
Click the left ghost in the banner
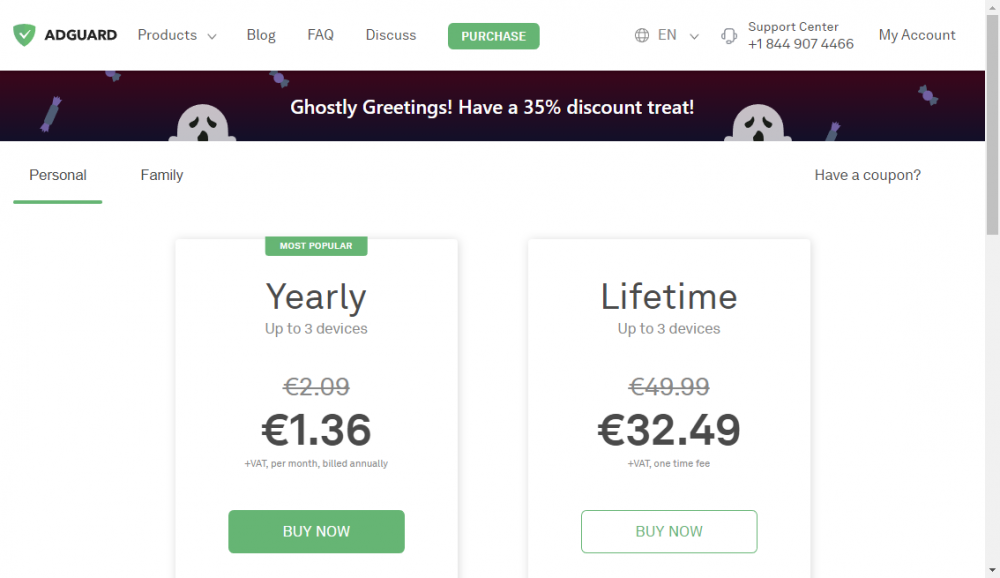point(207,121)
